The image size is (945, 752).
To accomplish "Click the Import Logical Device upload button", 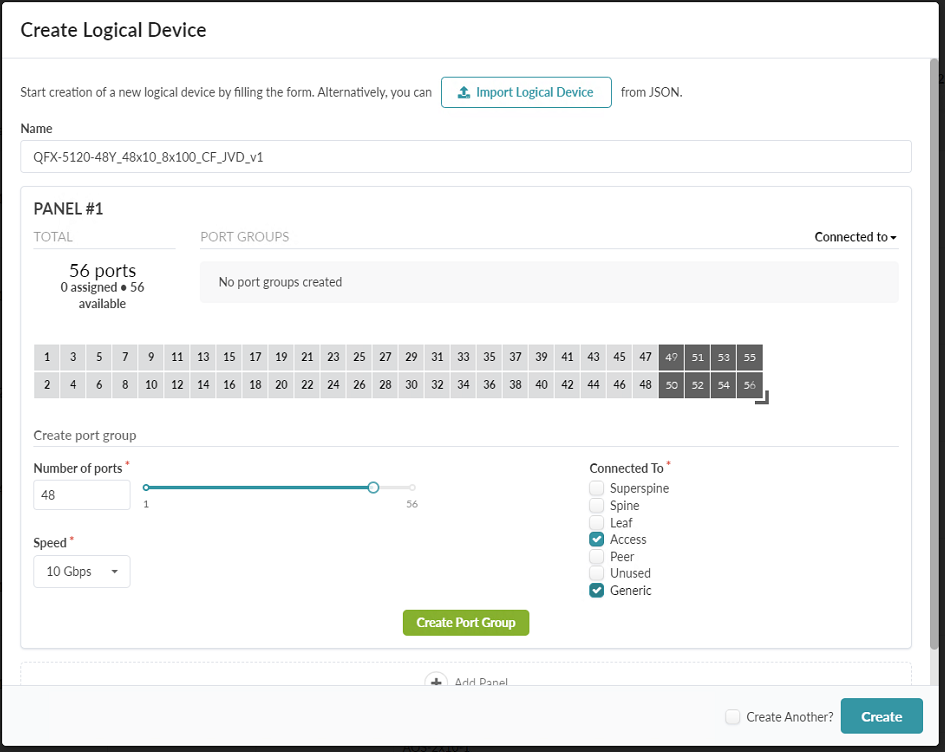I will tap(526, 92).
